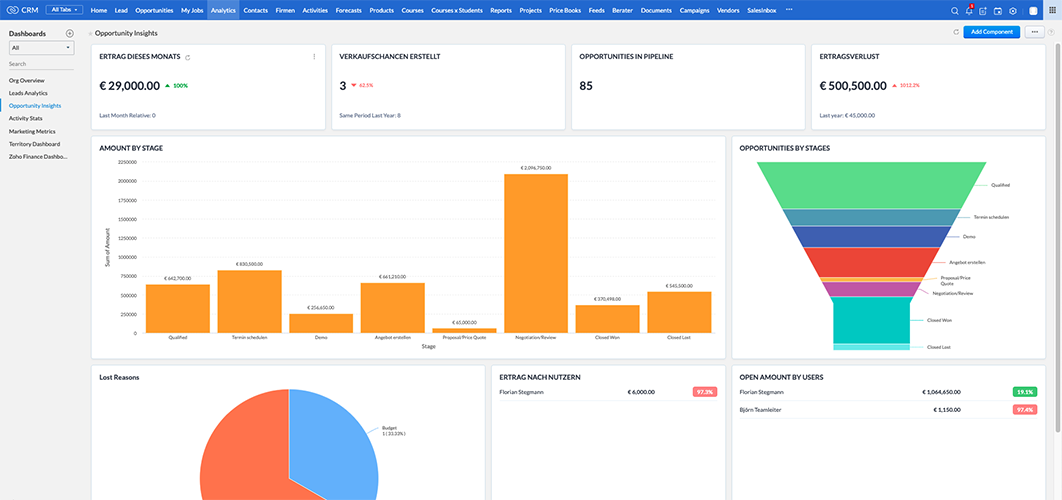Click the teal Closed Won funnel segment
The image size is (1062, 500).
coord(872,320)
